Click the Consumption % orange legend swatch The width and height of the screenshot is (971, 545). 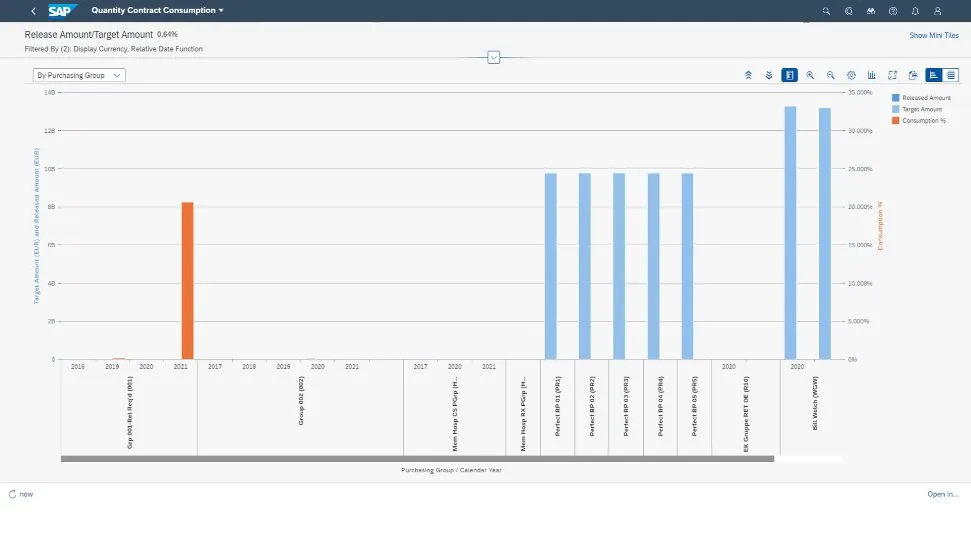896,120
